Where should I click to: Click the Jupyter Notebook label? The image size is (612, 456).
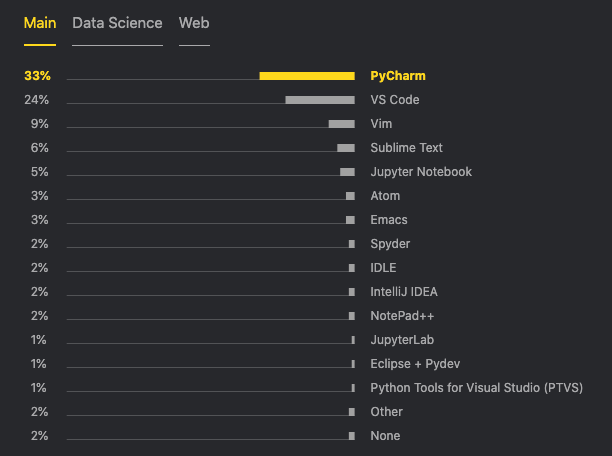click(421, 172)
